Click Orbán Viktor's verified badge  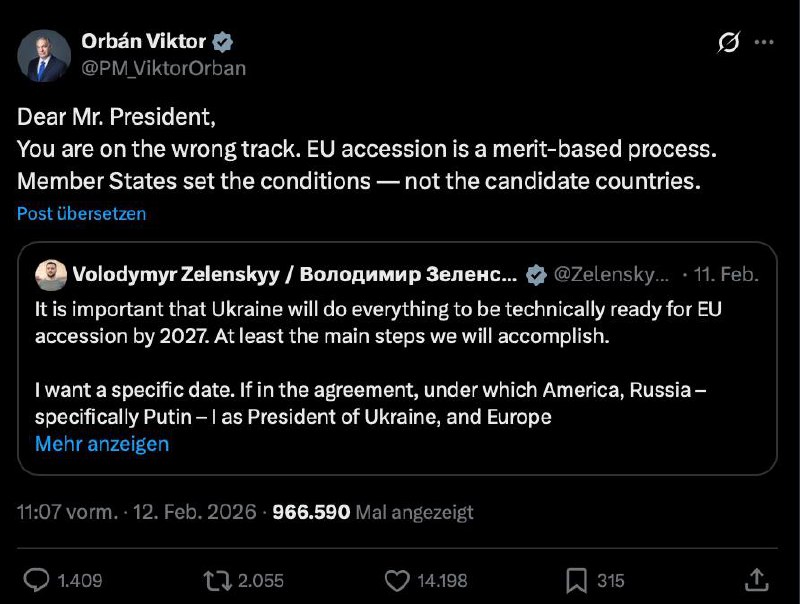223,42
